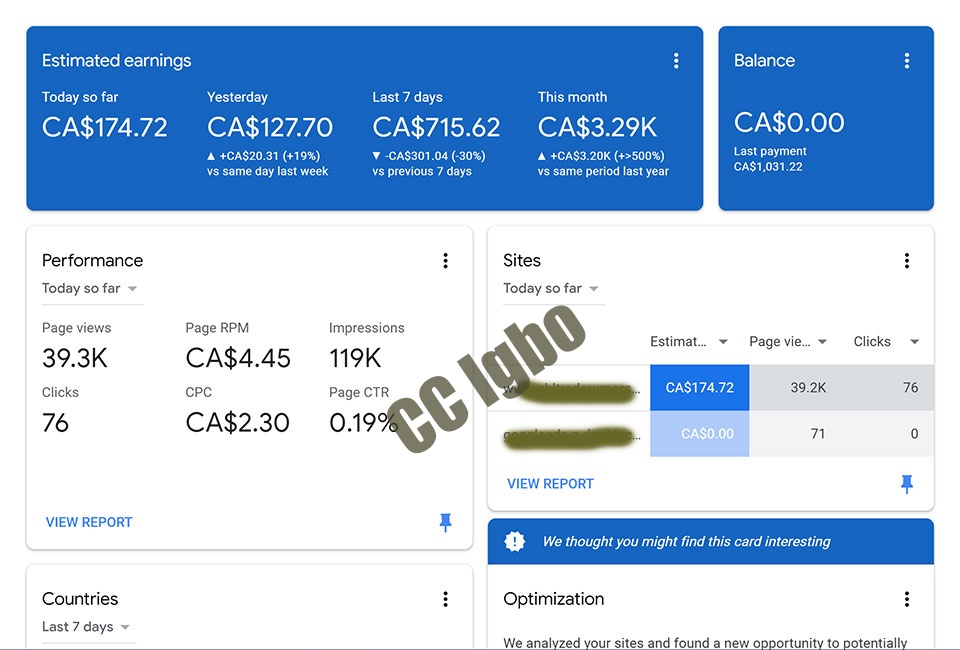Open Optimization card three-dot menu

[907, 599]
